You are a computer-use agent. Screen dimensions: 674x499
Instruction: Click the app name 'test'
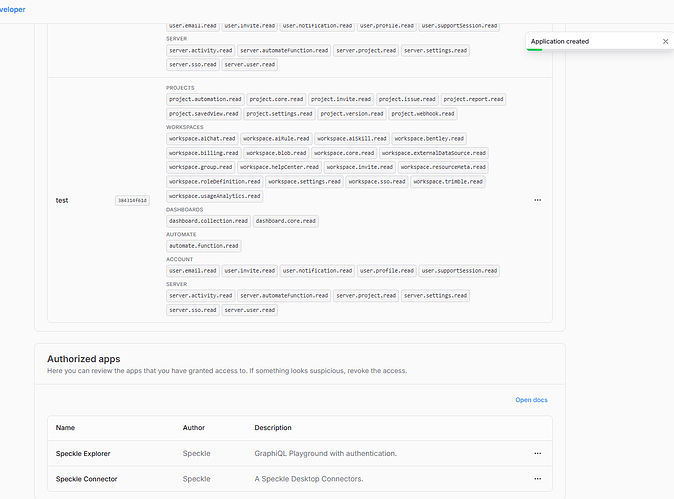[x=62, y=200]
